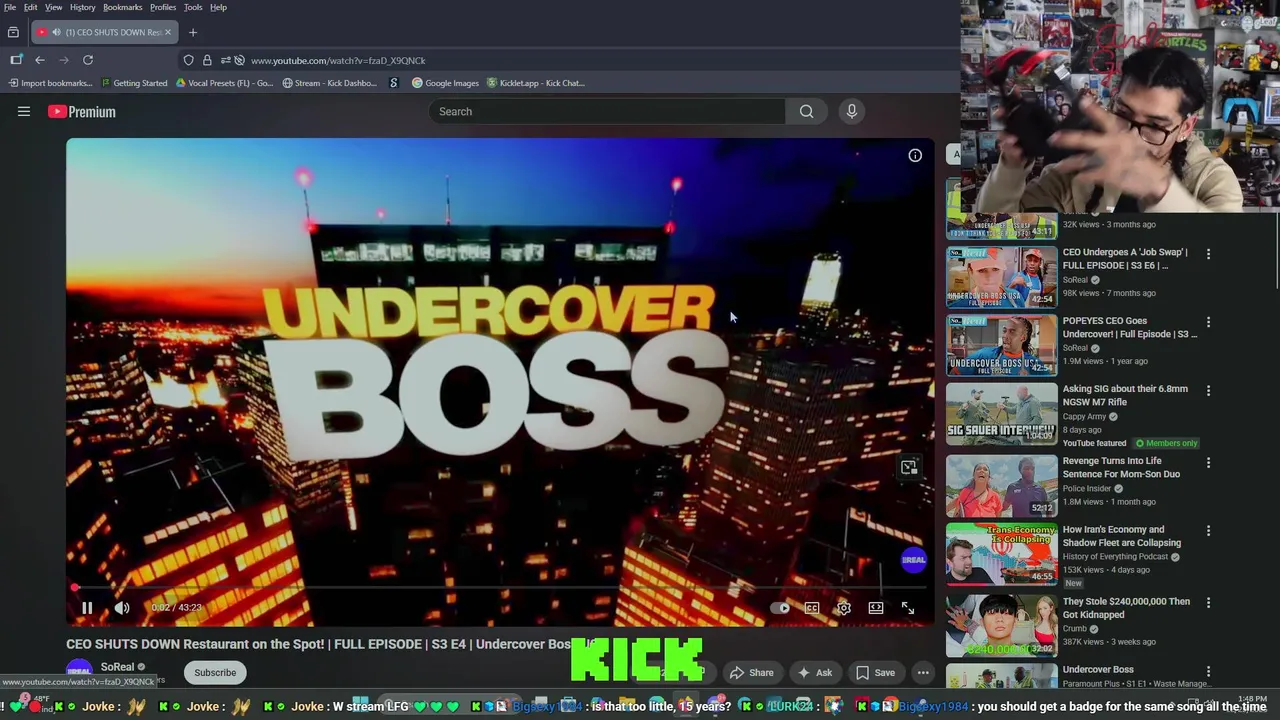
Task: Open options for Asking SIG video
Action: point(1208,390)
